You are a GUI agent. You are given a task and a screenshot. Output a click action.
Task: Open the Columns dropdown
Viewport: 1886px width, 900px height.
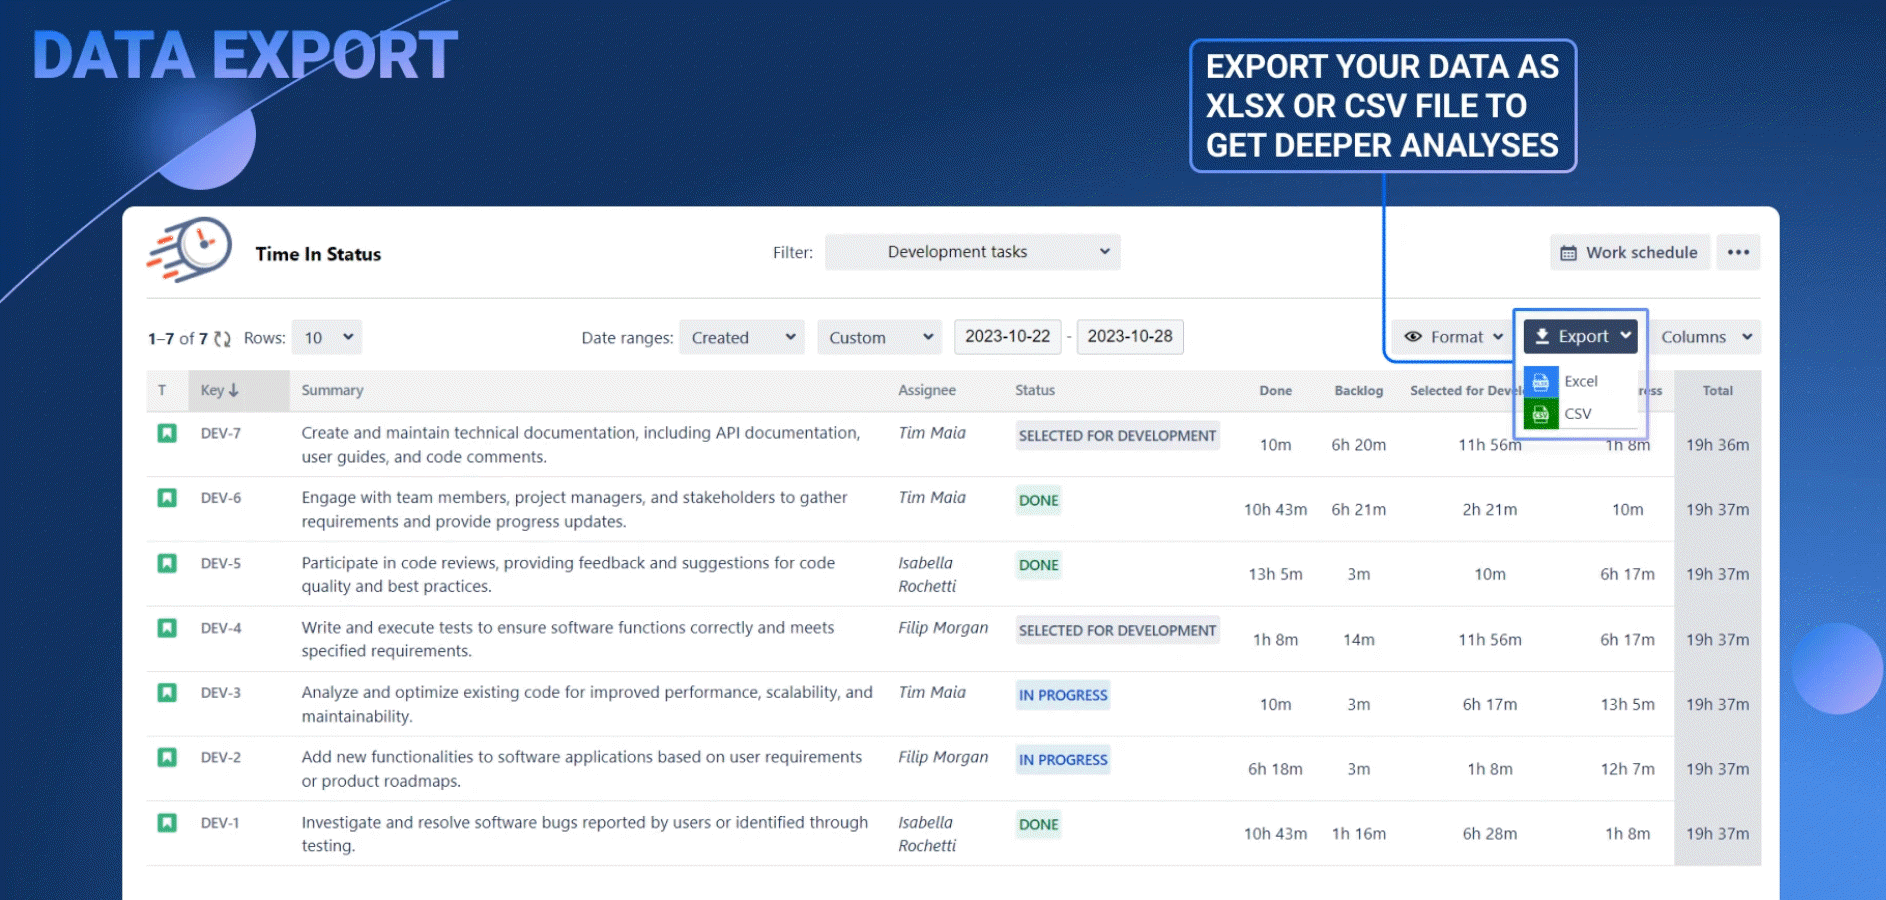coord(1706,337)
